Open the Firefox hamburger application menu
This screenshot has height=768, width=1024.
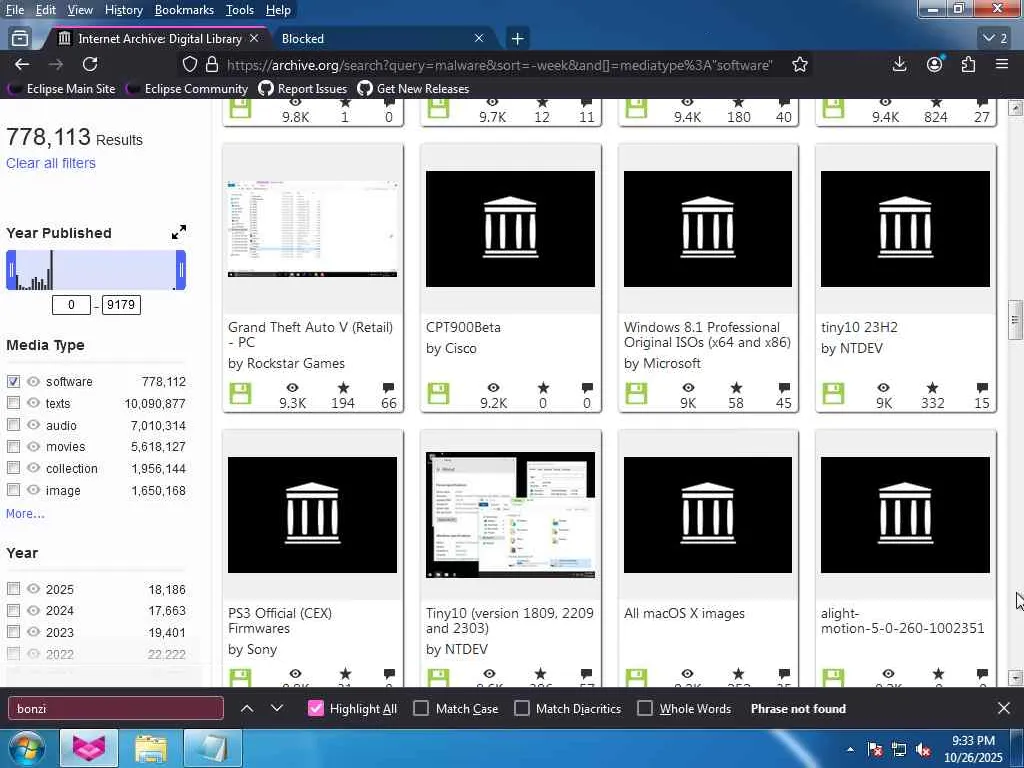coord(1002,64)
